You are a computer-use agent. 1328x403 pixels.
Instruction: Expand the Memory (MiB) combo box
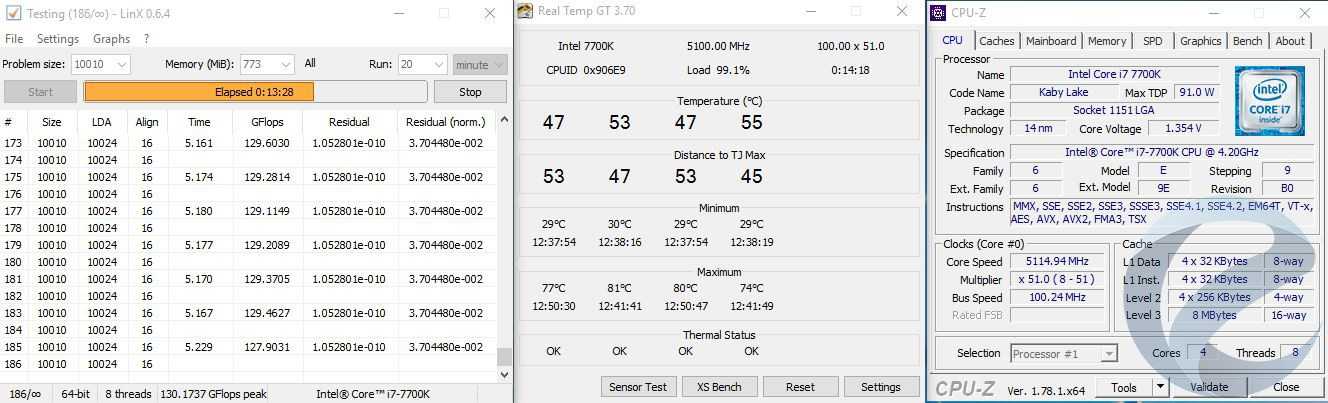(284, 64)
